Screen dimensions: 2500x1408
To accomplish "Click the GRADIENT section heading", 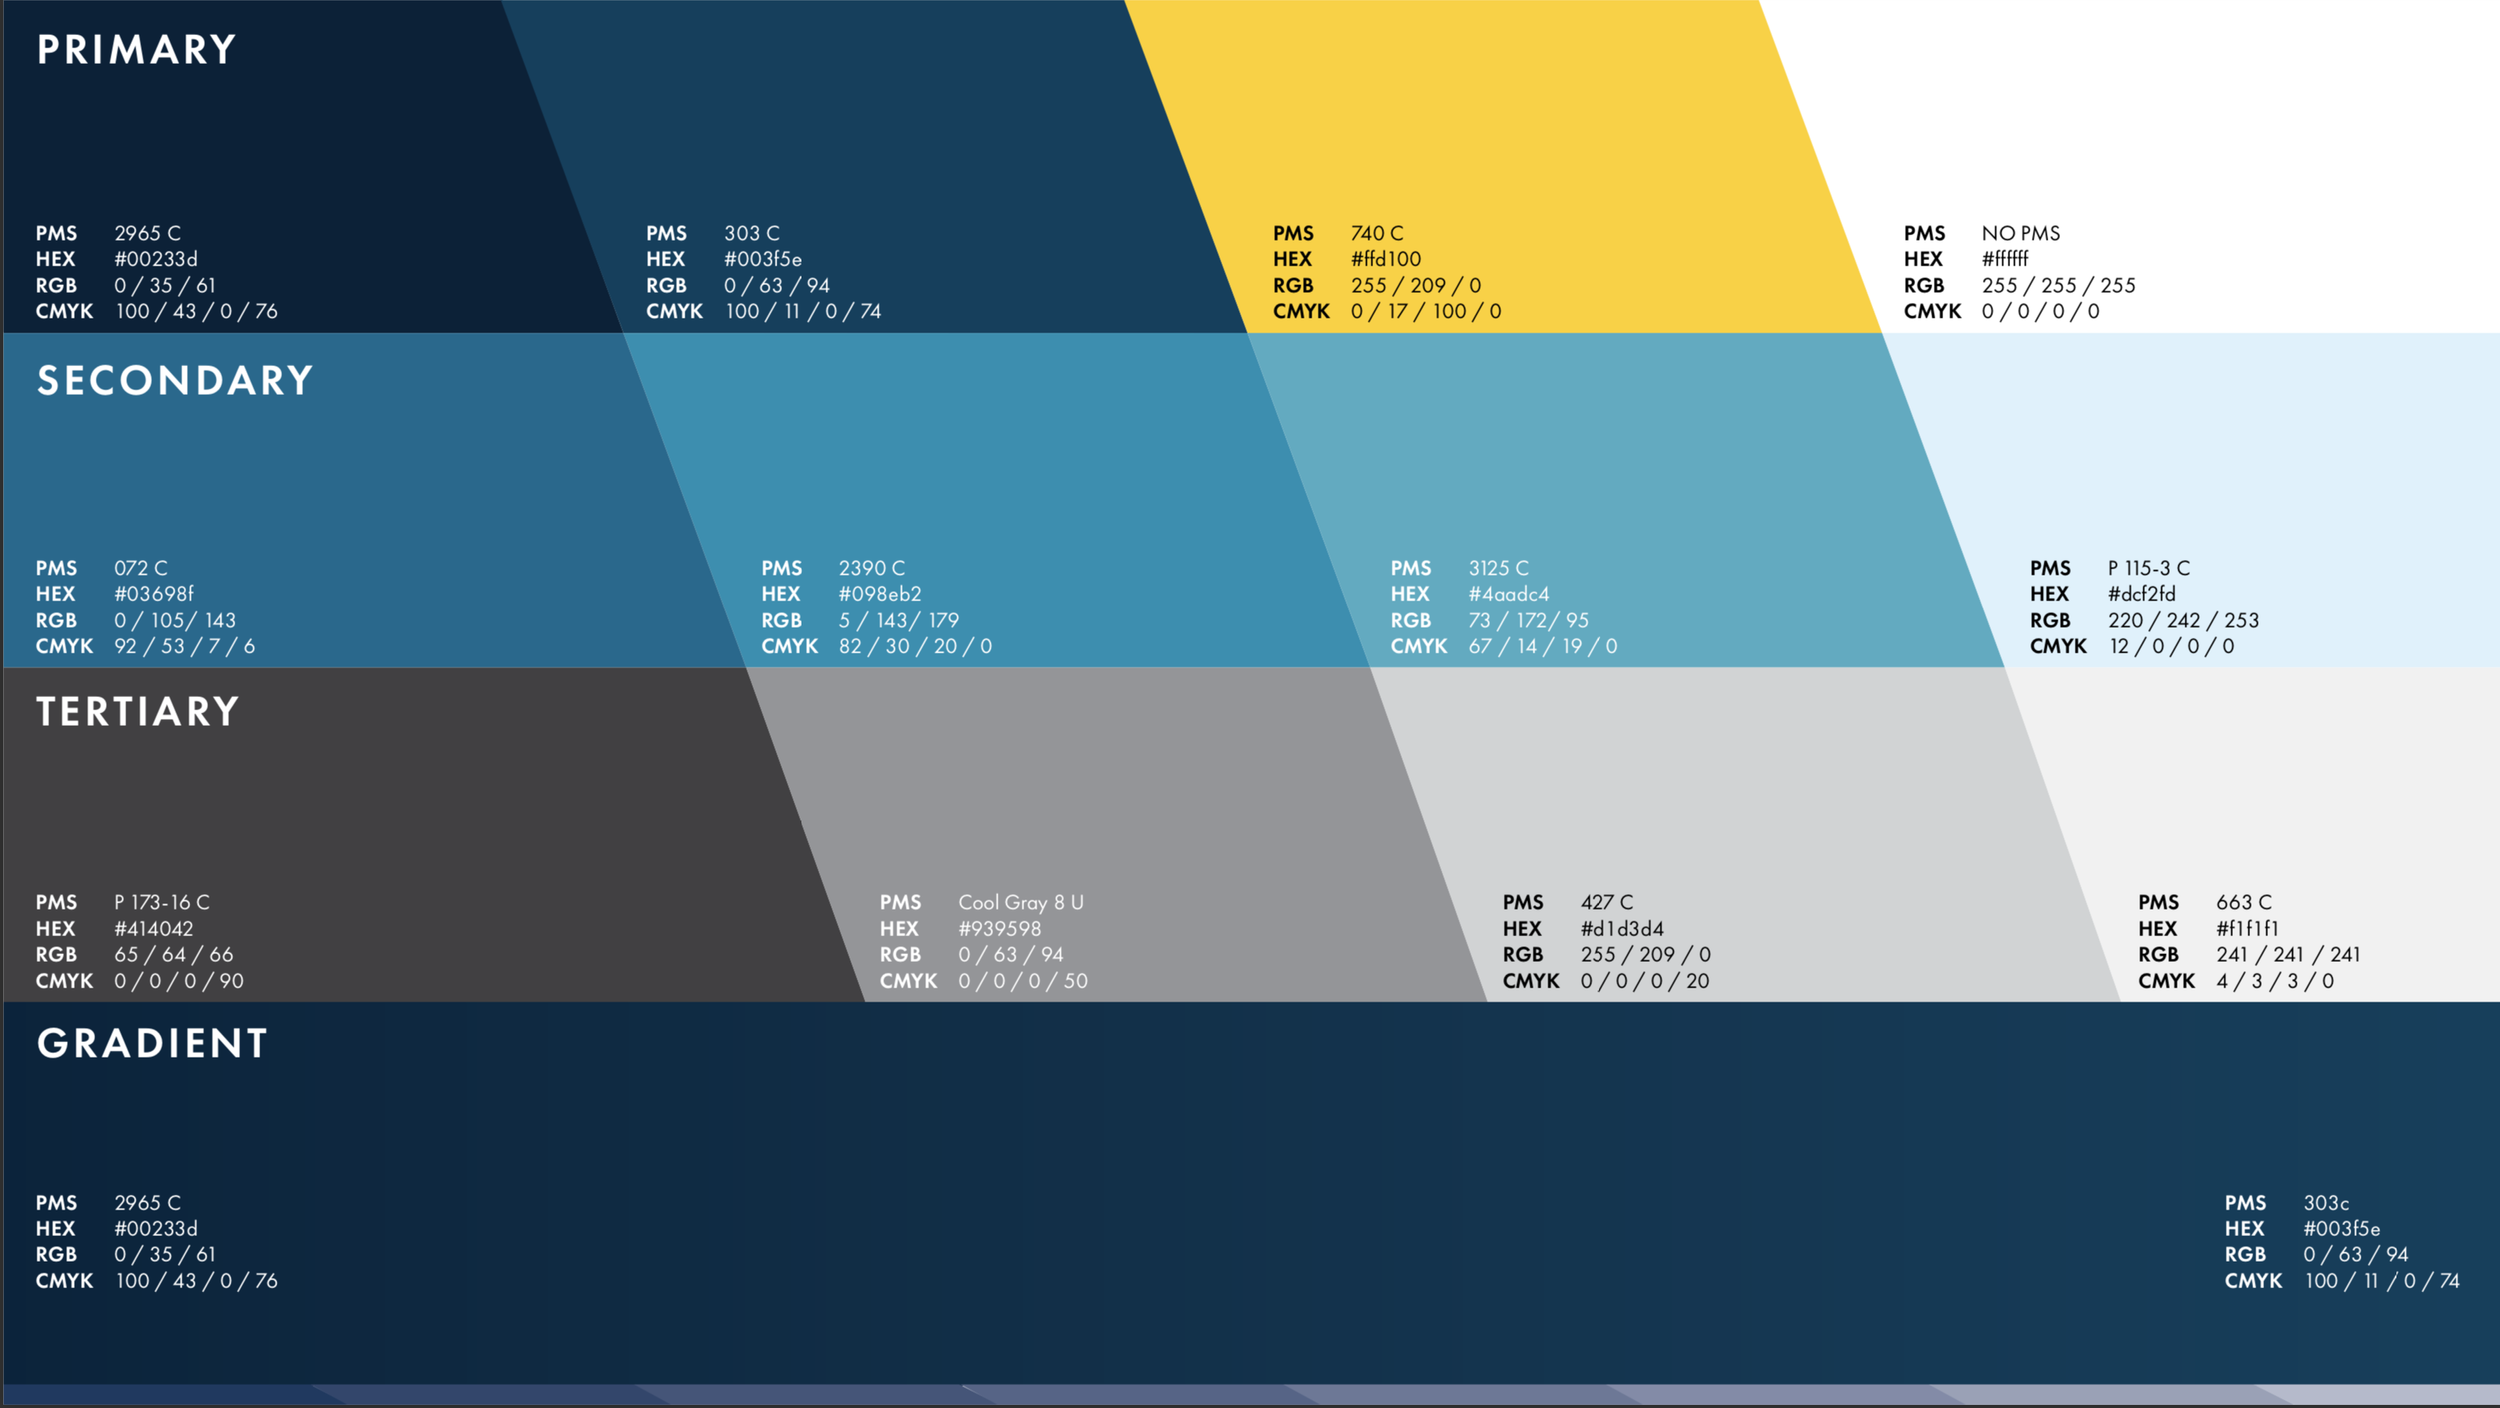I will tap(150, 1044).
